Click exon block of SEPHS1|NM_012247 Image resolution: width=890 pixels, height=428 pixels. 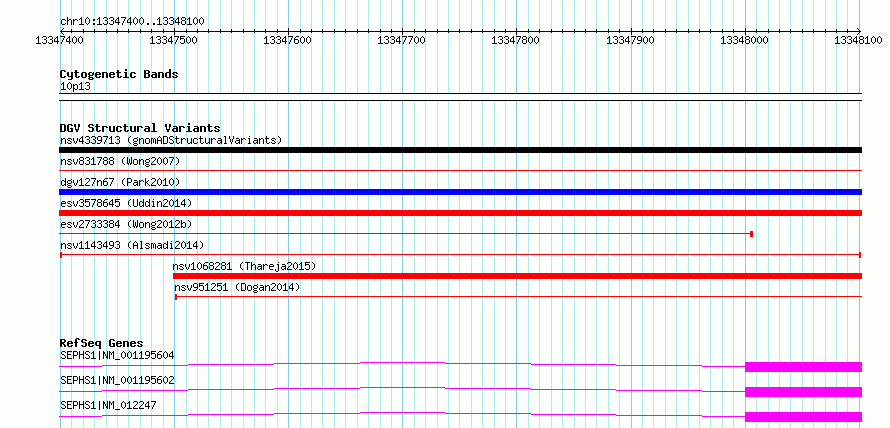tap(804, 417)
